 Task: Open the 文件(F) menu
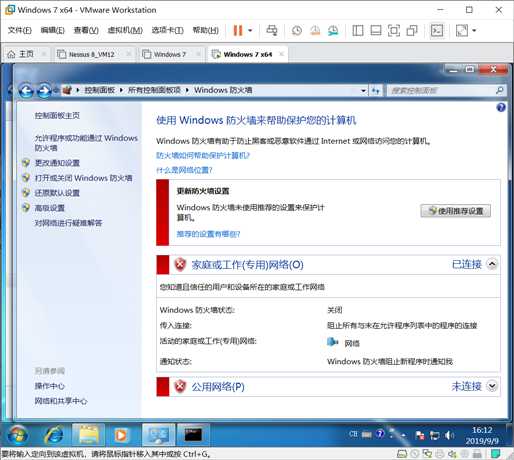point(20,30)
